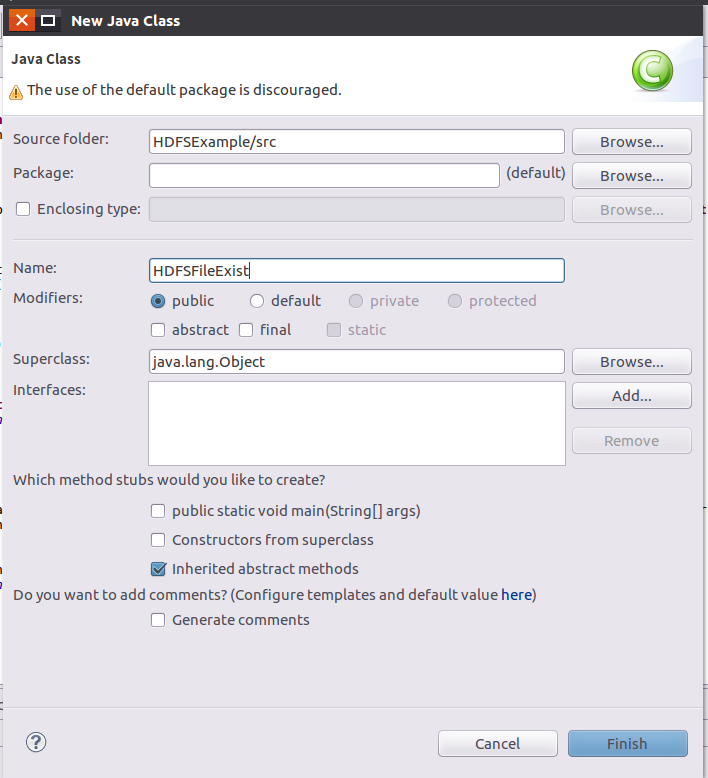The height and width of the screenshot is (778, 708).
Task: Browse for a Superclass
Action: coord(631,362)
